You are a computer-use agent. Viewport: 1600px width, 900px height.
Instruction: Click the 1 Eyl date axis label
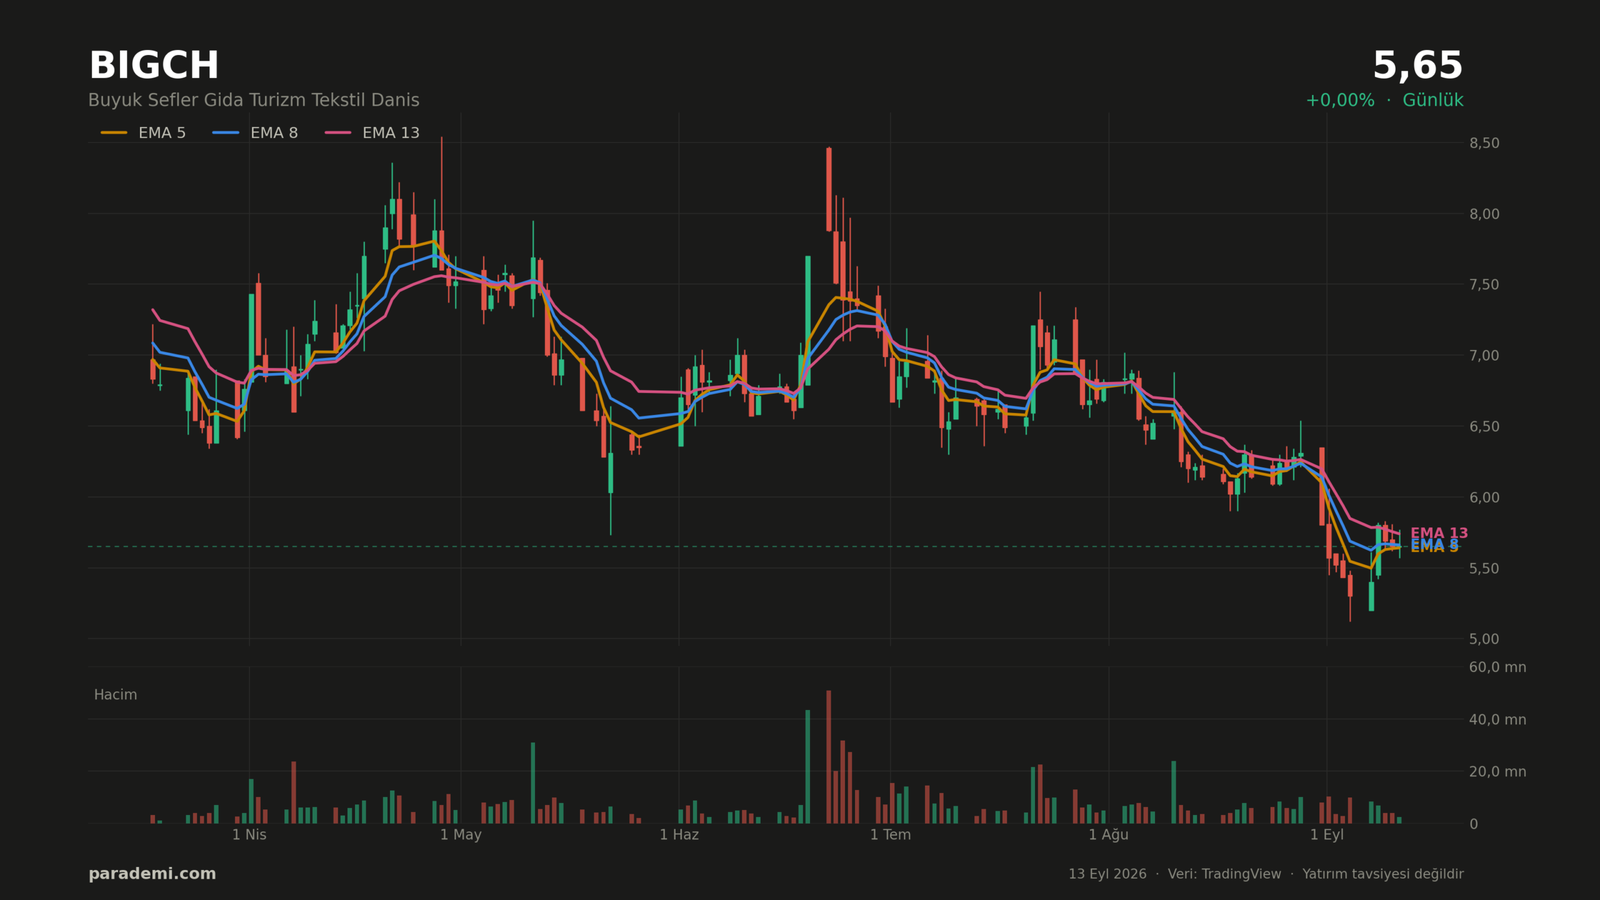(x=1327, y=835)
